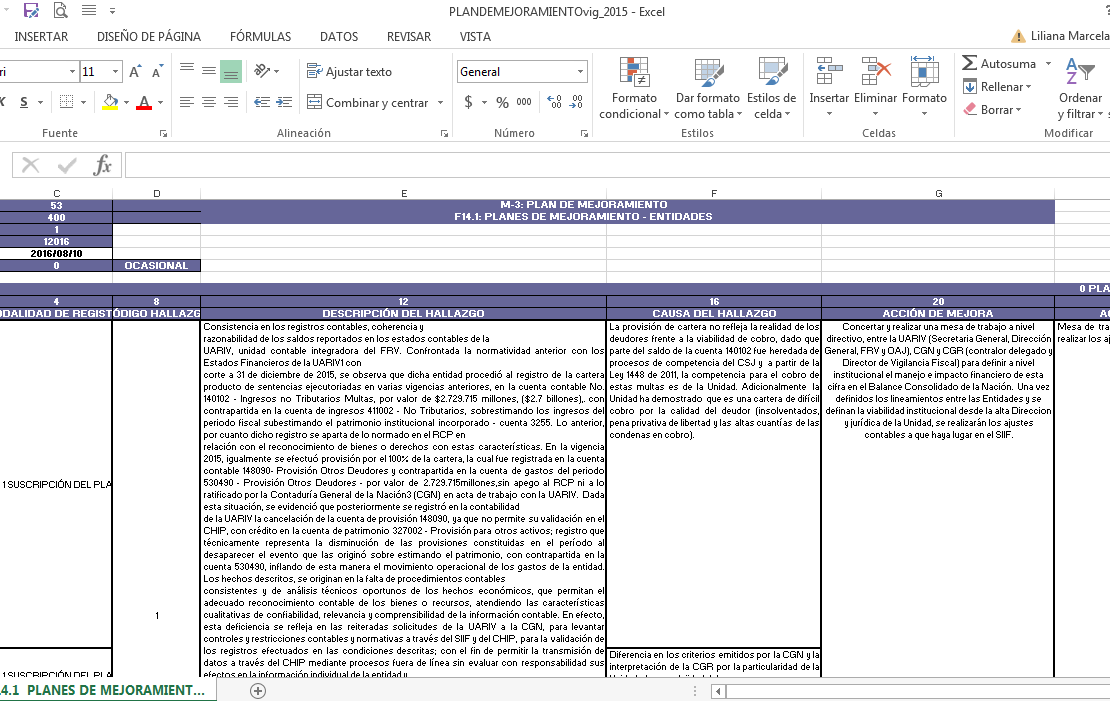
Task: Toggle center text alignment
Action: click(x=209, y=103)
